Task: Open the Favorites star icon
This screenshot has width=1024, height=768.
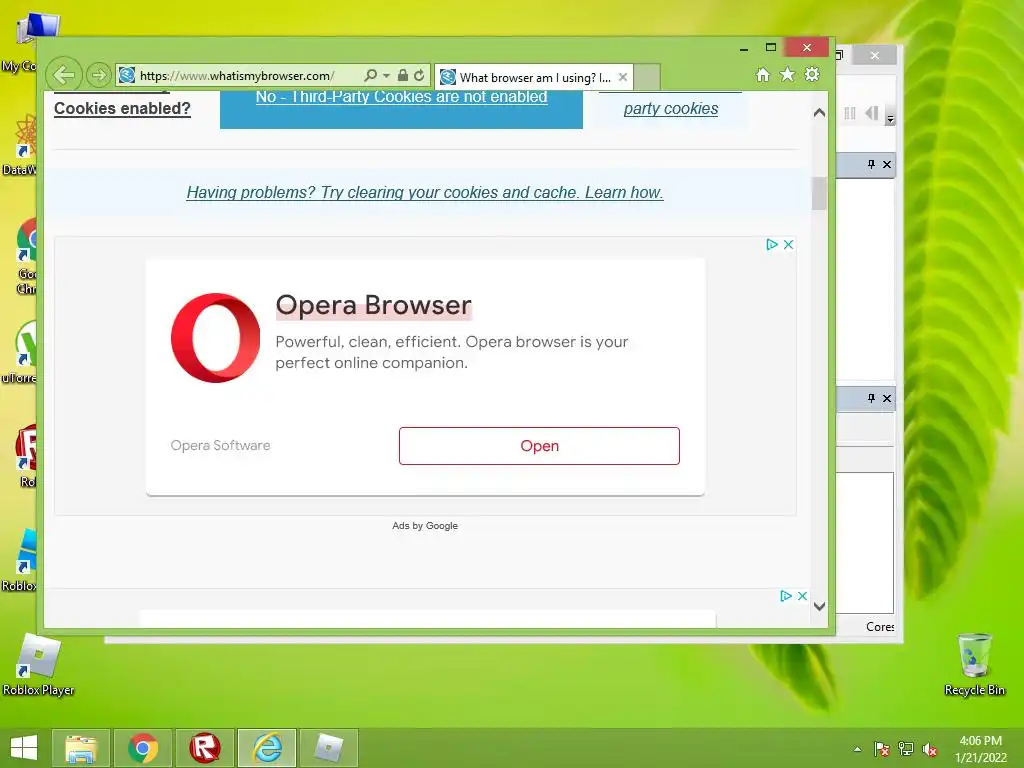Action: tap(788, 75)
